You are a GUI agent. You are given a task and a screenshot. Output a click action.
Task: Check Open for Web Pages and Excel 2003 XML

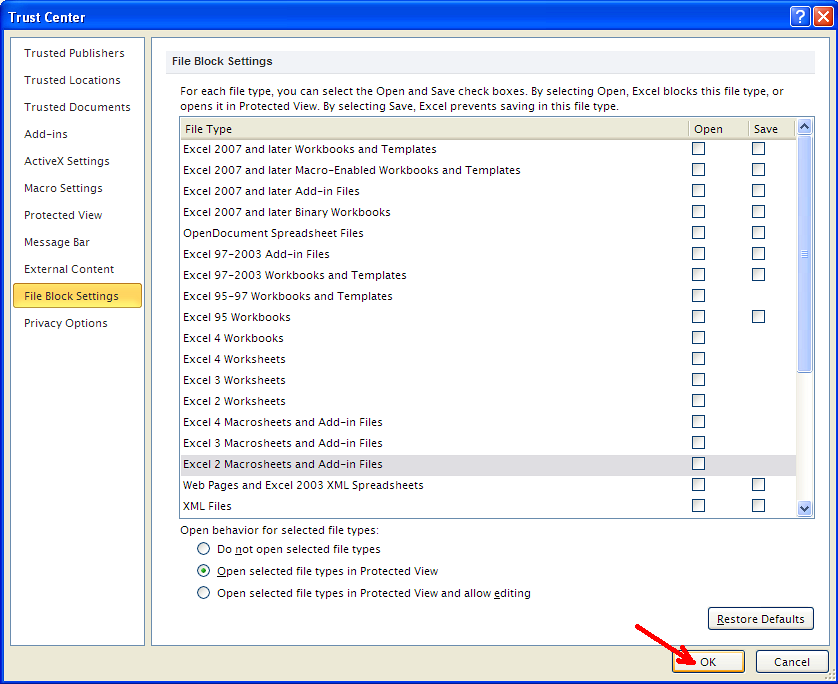(x=698, y=485)
